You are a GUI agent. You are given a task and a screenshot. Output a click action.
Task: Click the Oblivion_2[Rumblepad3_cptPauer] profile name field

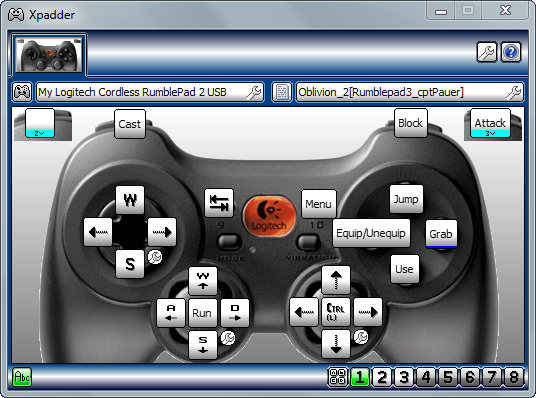click(x=410, y=92)
